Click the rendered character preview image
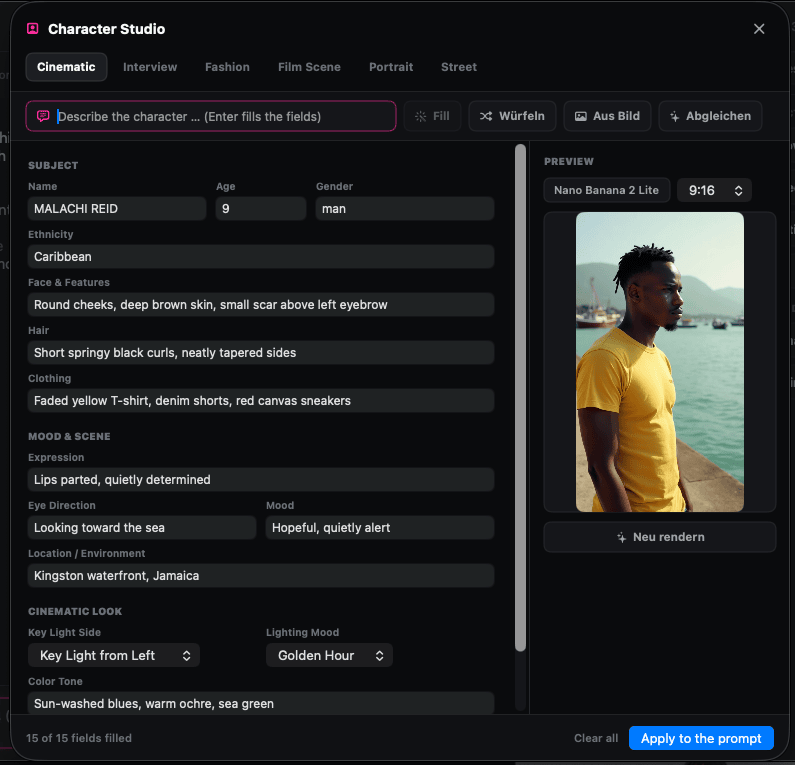 (660, 362)
